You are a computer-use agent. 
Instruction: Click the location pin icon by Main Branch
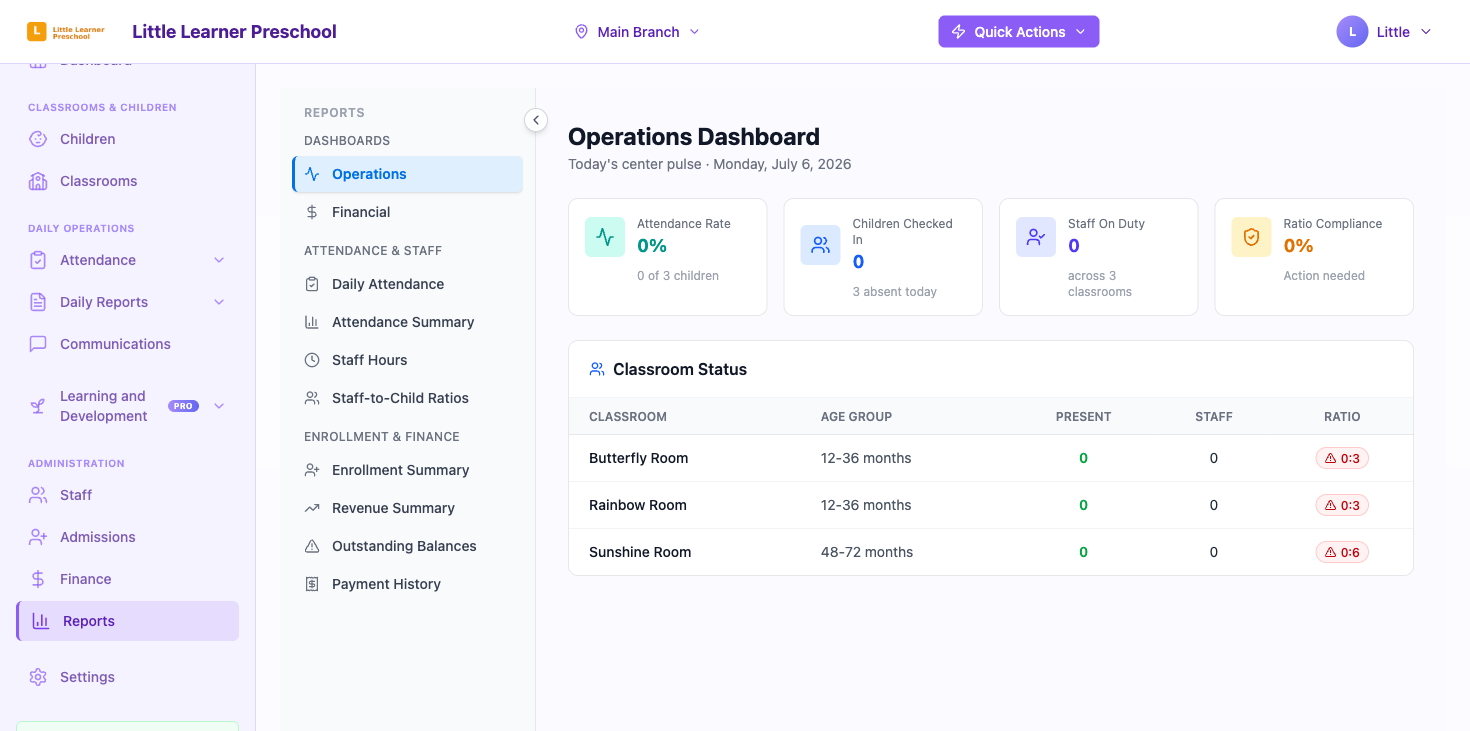[581, 32]
